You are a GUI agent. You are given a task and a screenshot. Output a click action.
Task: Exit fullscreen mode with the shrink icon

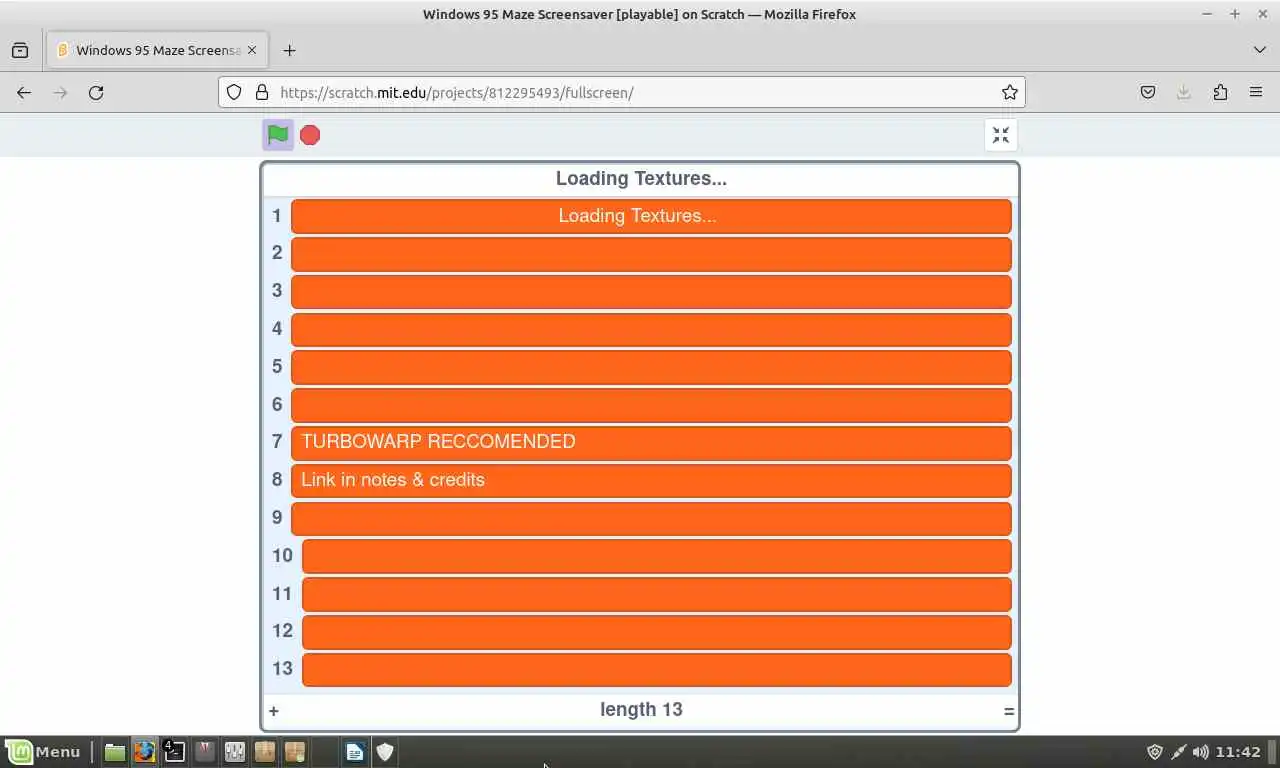(1001, 135)
